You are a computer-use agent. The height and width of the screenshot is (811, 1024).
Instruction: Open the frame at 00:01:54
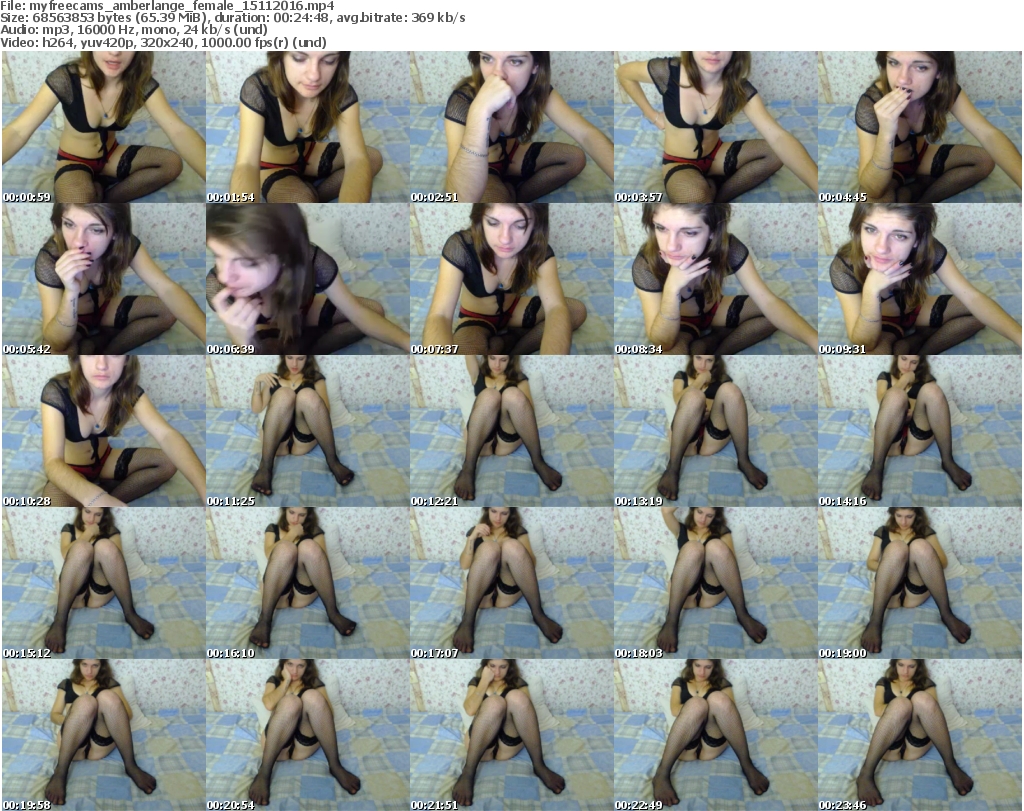click(308, 127)
